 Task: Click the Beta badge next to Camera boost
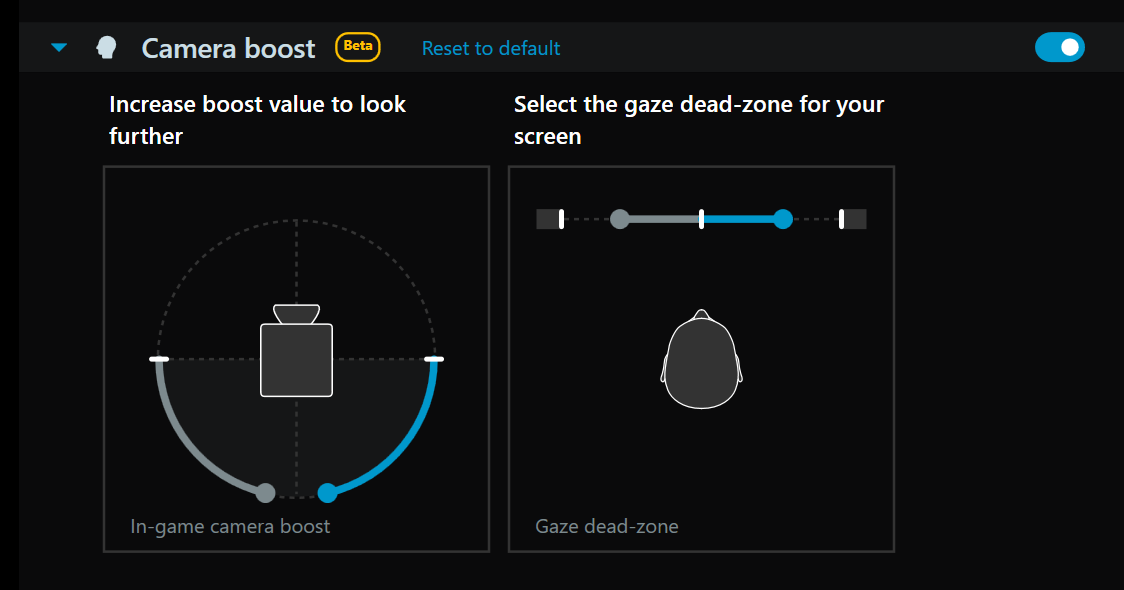point(357,46)
